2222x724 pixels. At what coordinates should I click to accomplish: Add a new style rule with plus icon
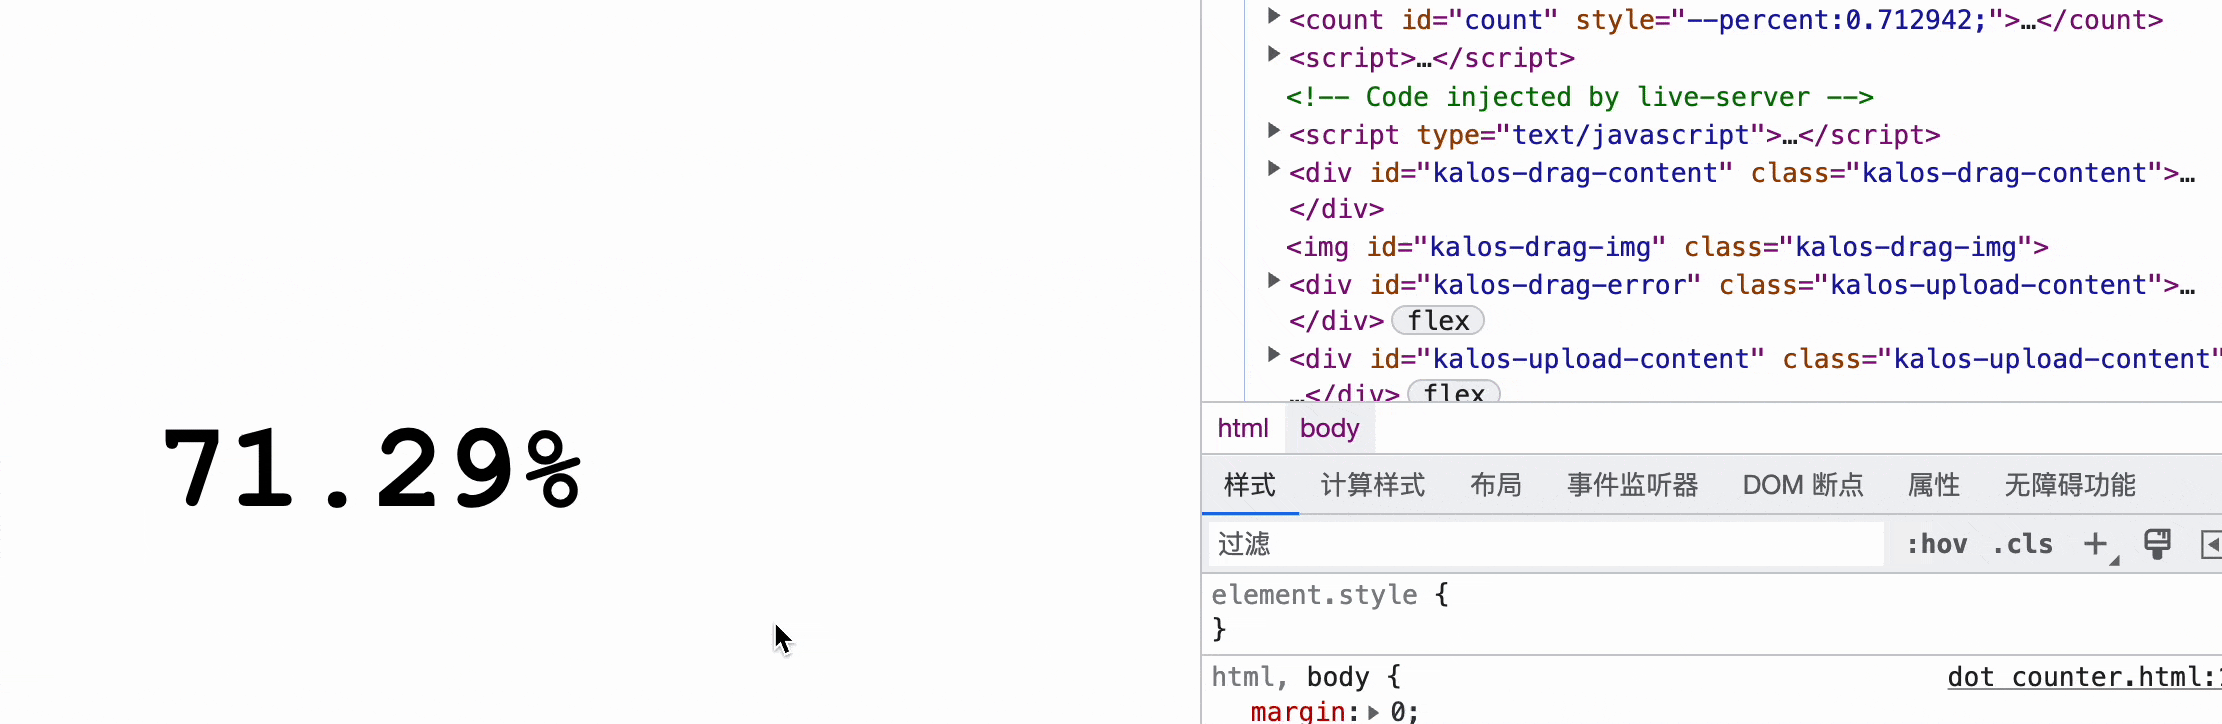tap(2096, 544)
